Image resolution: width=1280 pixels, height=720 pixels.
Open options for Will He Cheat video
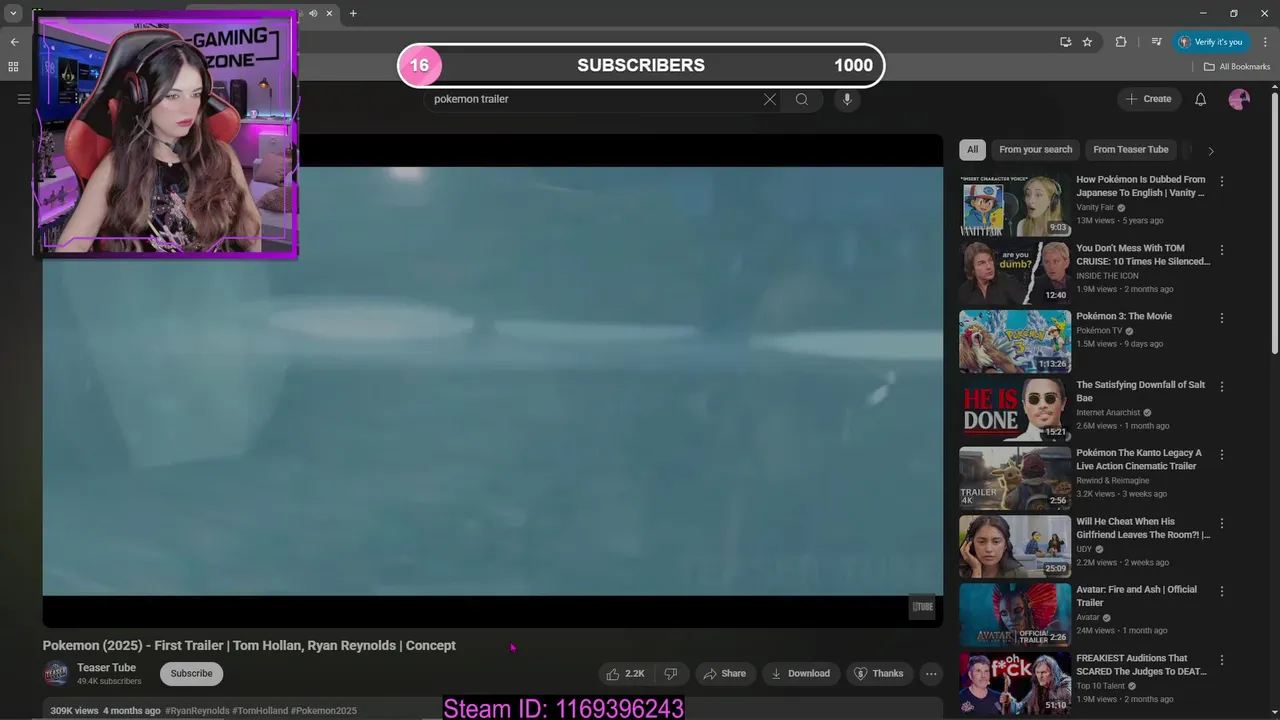(x=1221, y=523)
